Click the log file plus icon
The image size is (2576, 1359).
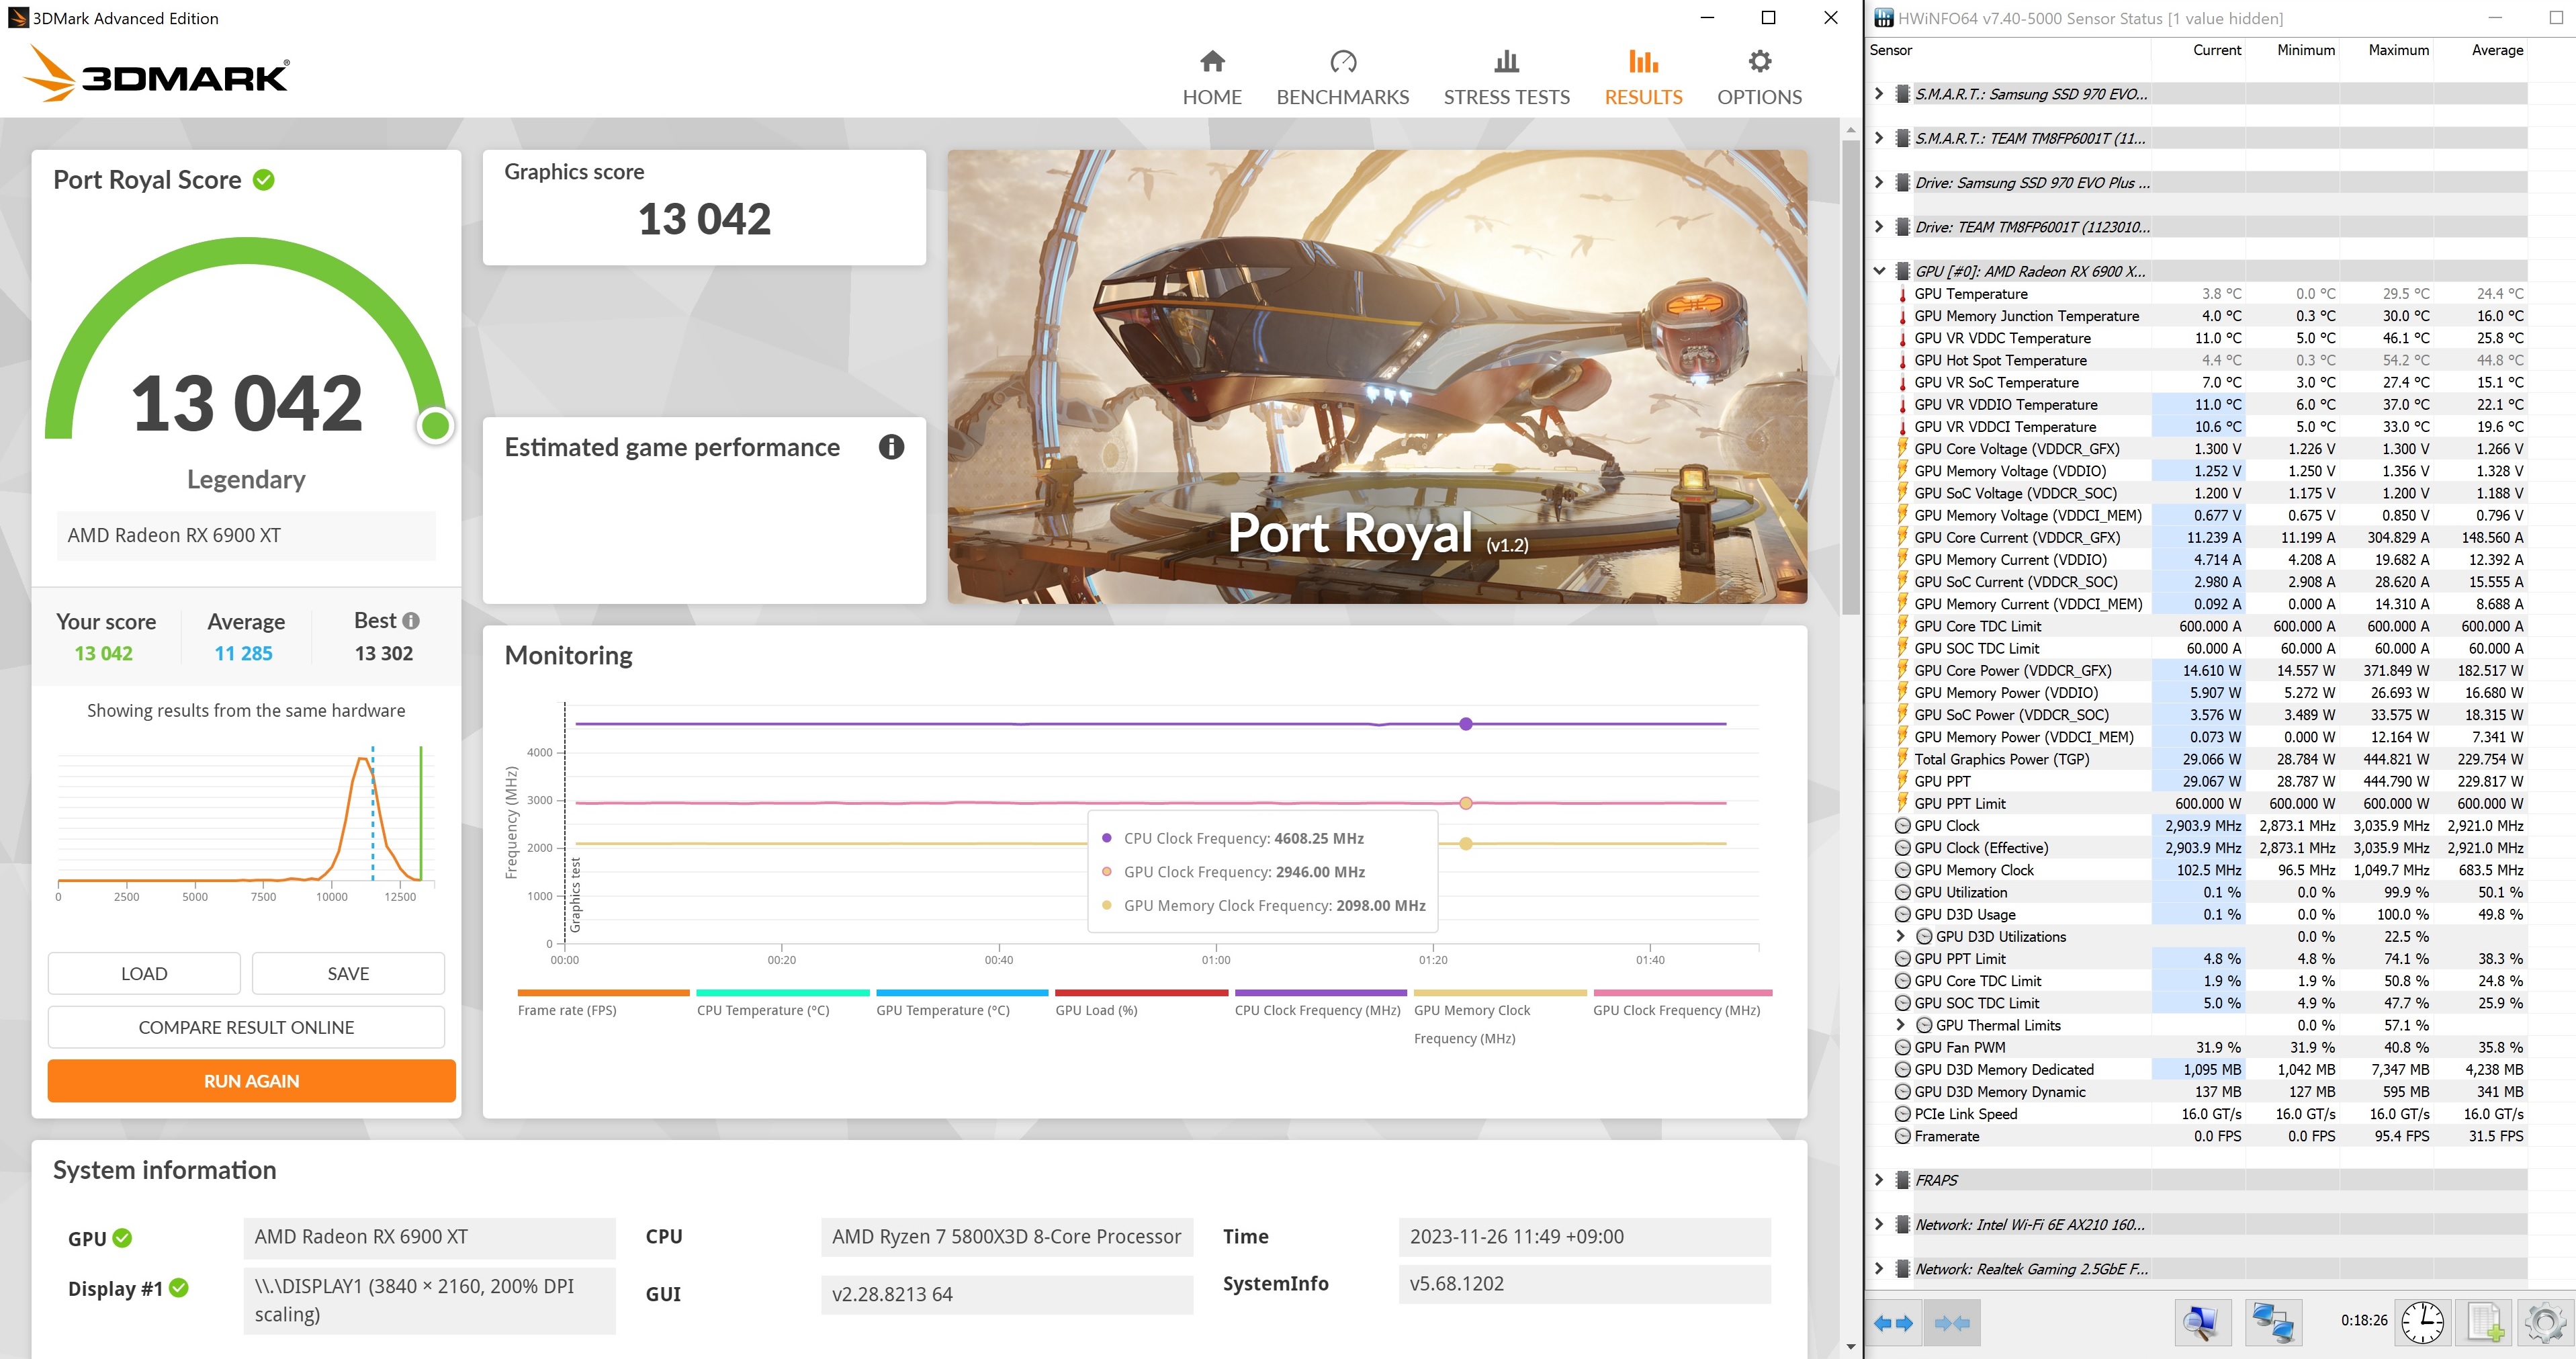pos(2485,1323)
